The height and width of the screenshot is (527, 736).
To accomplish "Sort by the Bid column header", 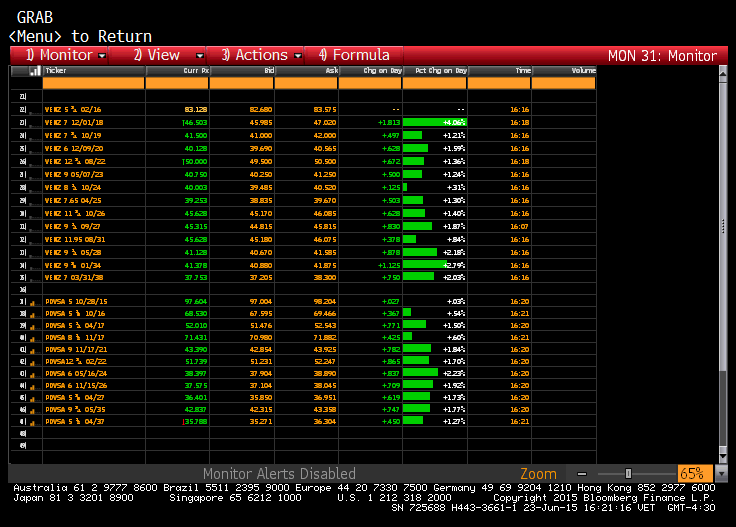I will tap(242, 71).
